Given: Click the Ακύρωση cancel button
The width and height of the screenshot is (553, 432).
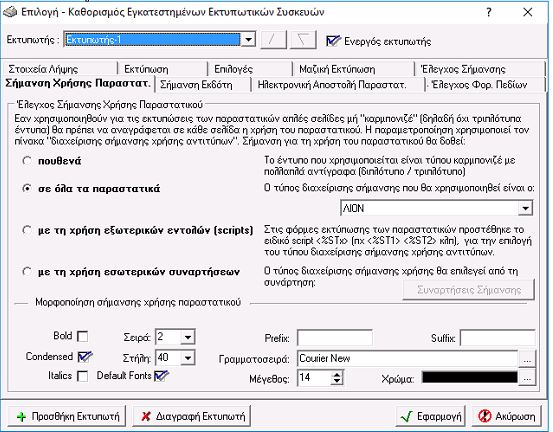Looking at the screenshot, I should tap(507, 416).
